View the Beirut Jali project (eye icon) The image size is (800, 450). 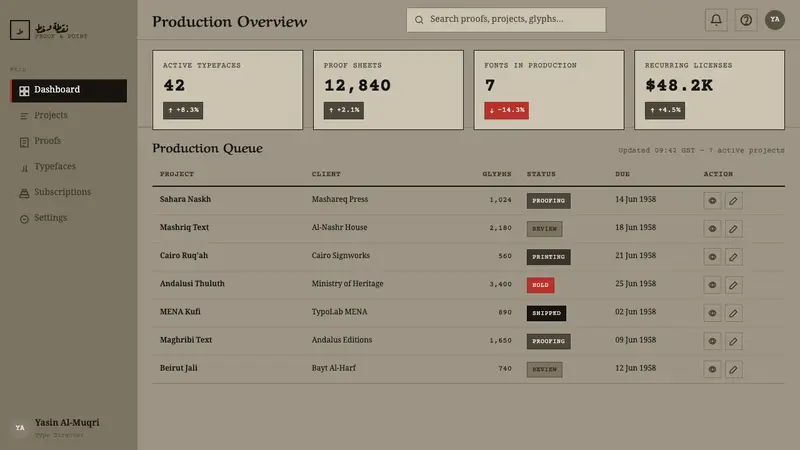point(712,369)
